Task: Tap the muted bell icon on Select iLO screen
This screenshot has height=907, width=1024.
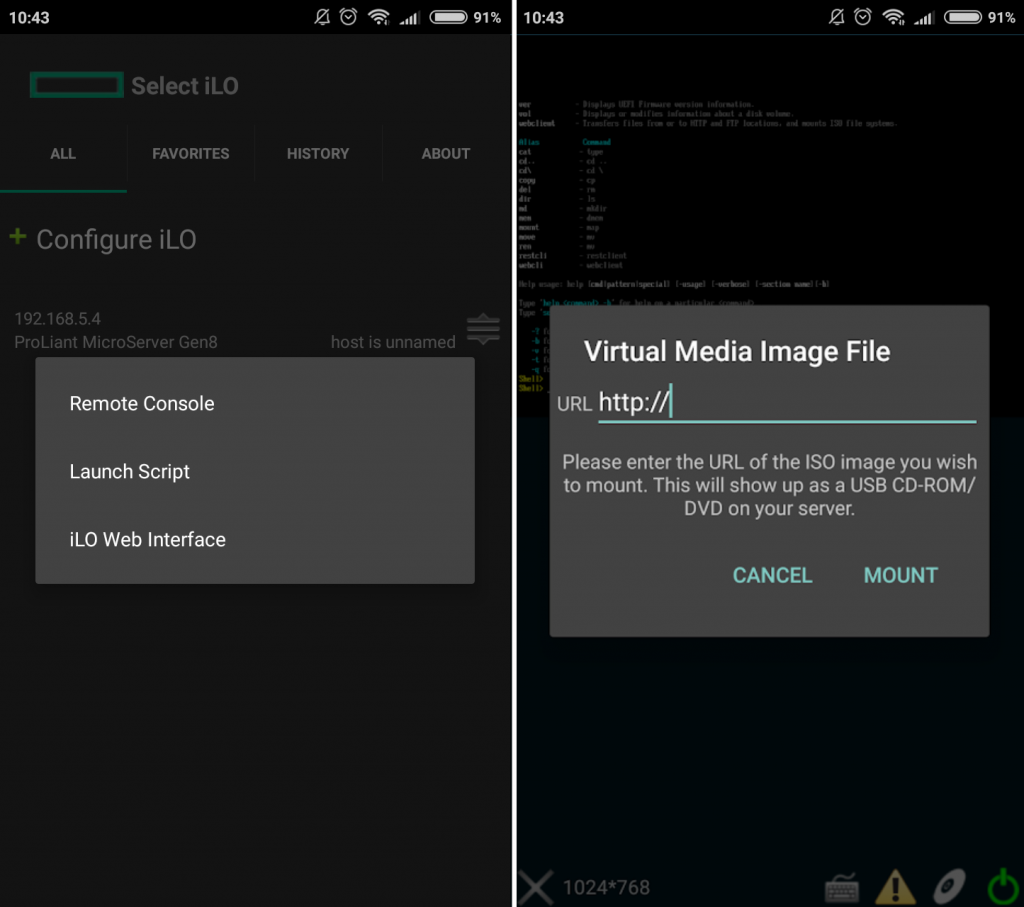Action: point(322,17)
